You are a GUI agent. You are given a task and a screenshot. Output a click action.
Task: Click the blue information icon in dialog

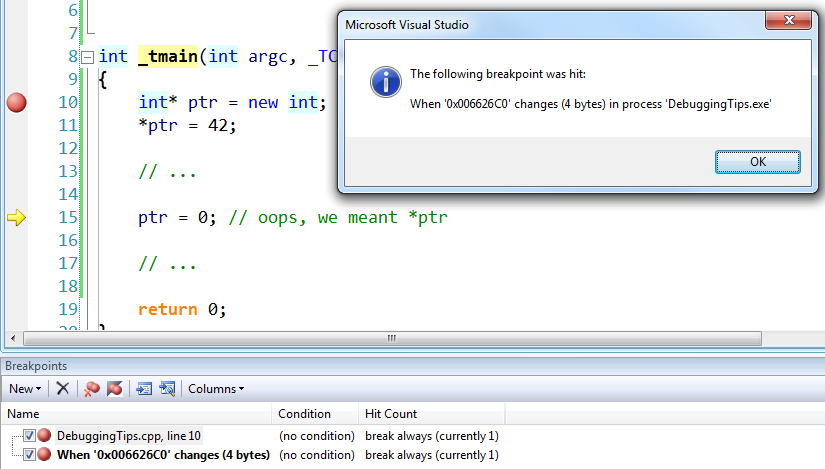pyautogui.click(x=386, y=82)
